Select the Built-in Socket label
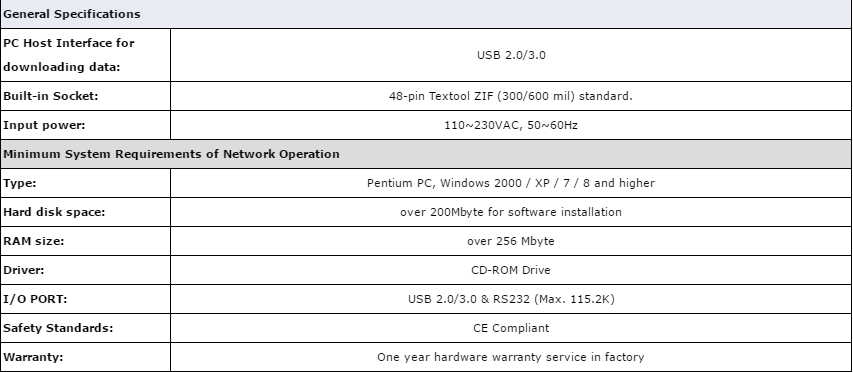Image resolution: width=853 pixels, height=372 pixels. (x=51, y=96)
